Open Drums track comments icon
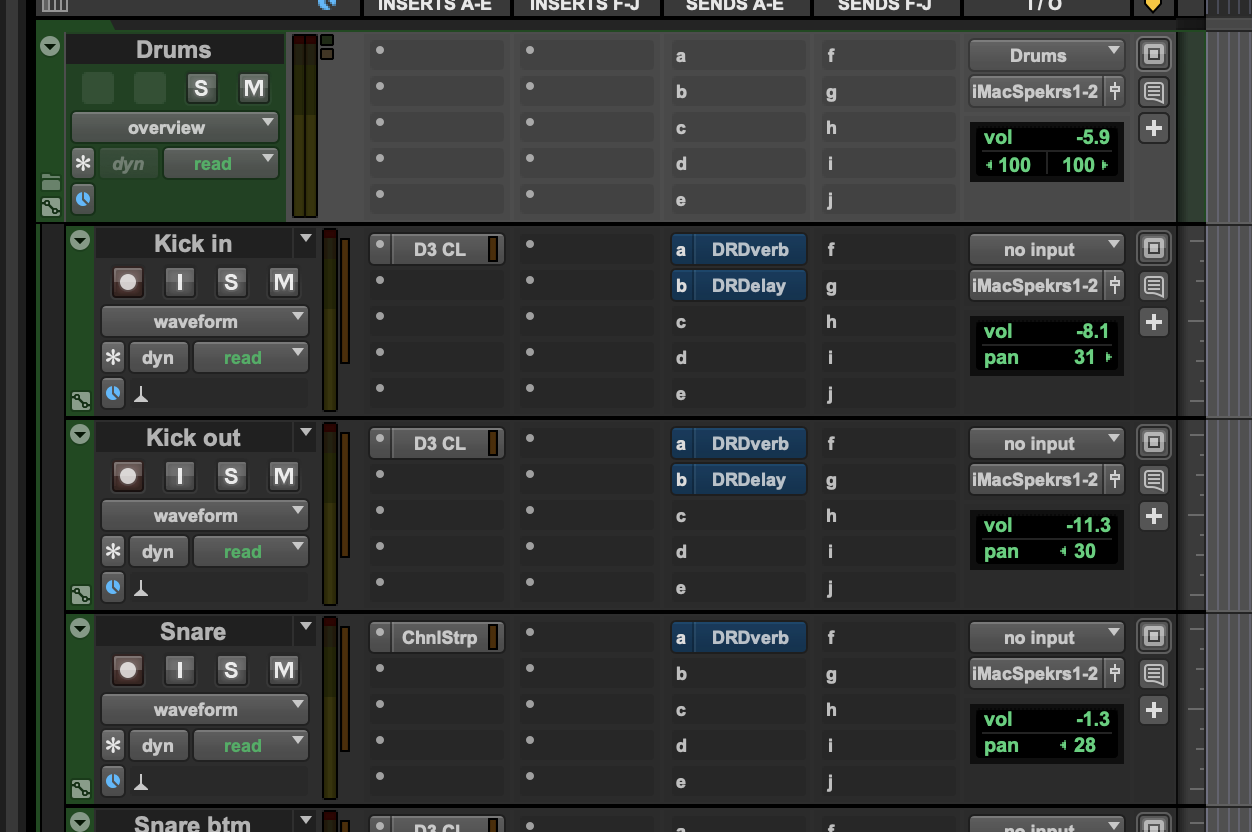The height and width of the screenshot is (832, 1252). (x=1154, y=93)
